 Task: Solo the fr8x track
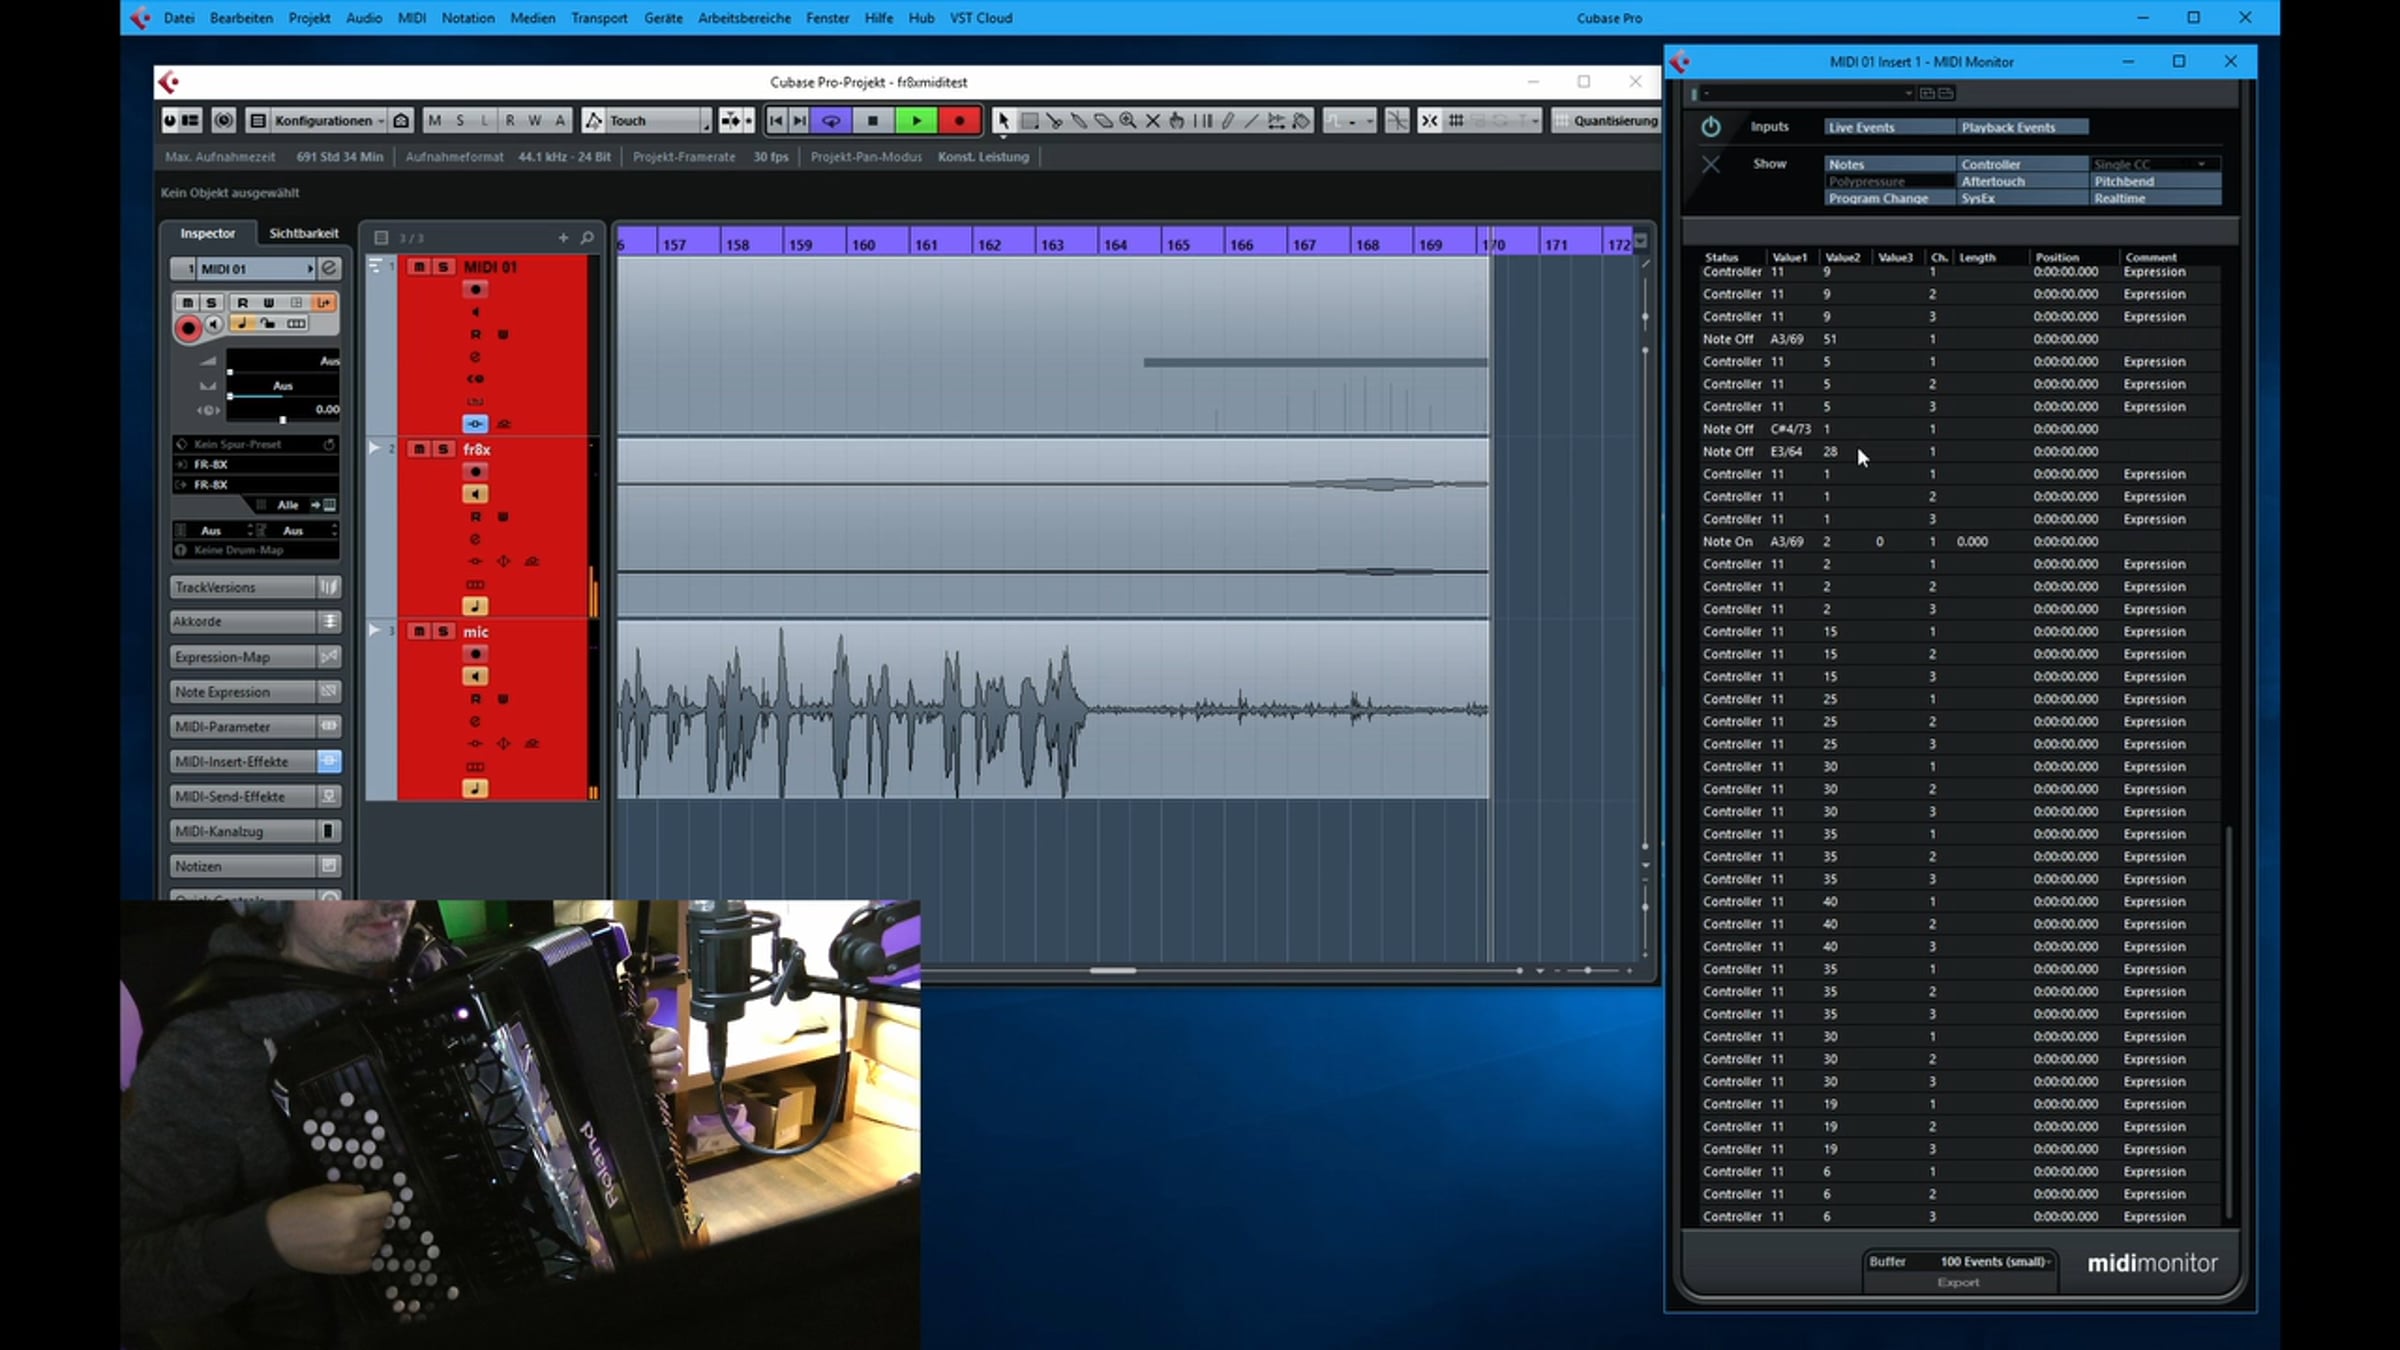point(443,449)
